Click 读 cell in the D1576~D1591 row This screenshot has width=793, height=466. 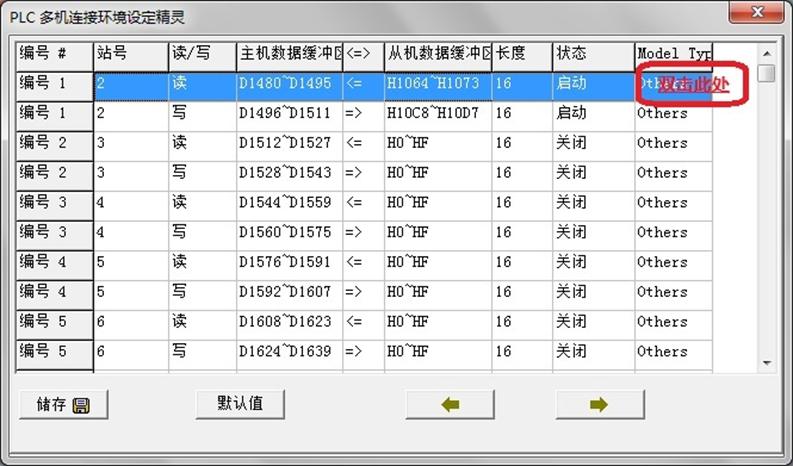(202, 266)
